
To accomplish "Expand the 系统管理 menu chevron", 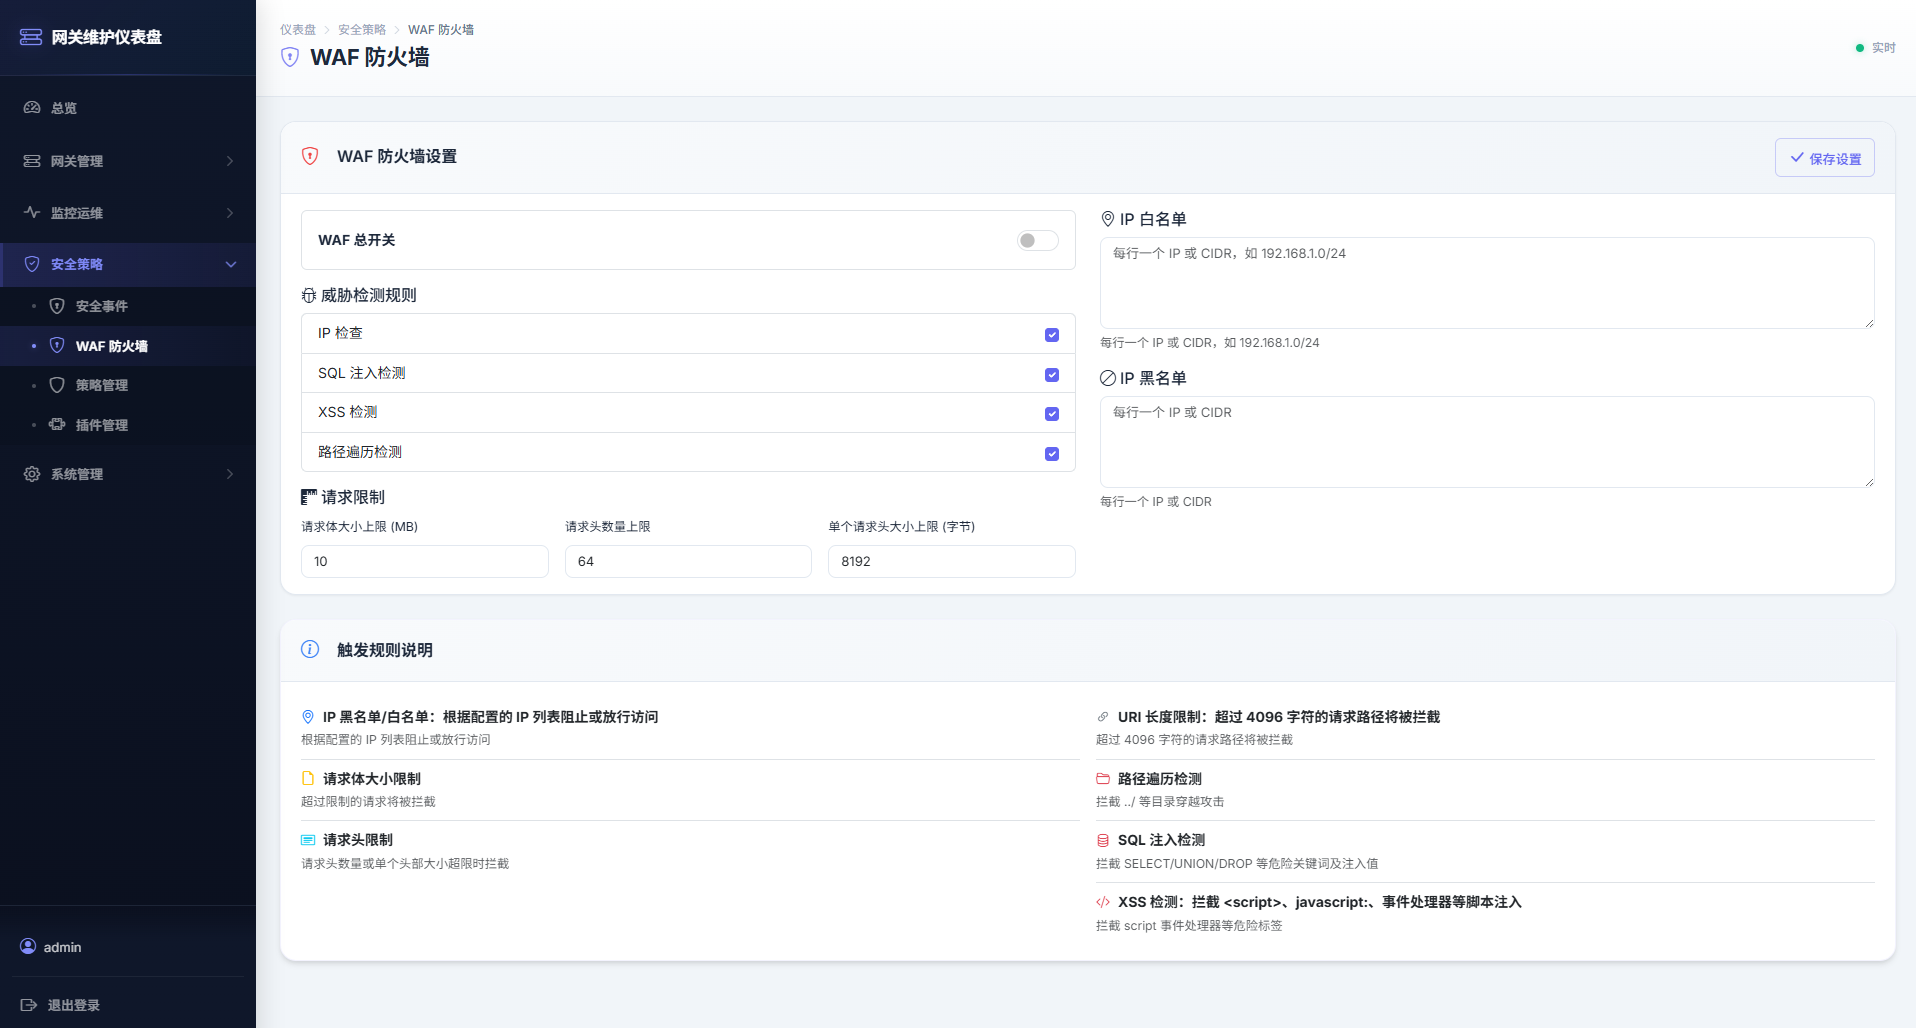I will pyautogui.click(x=230, y=474).
